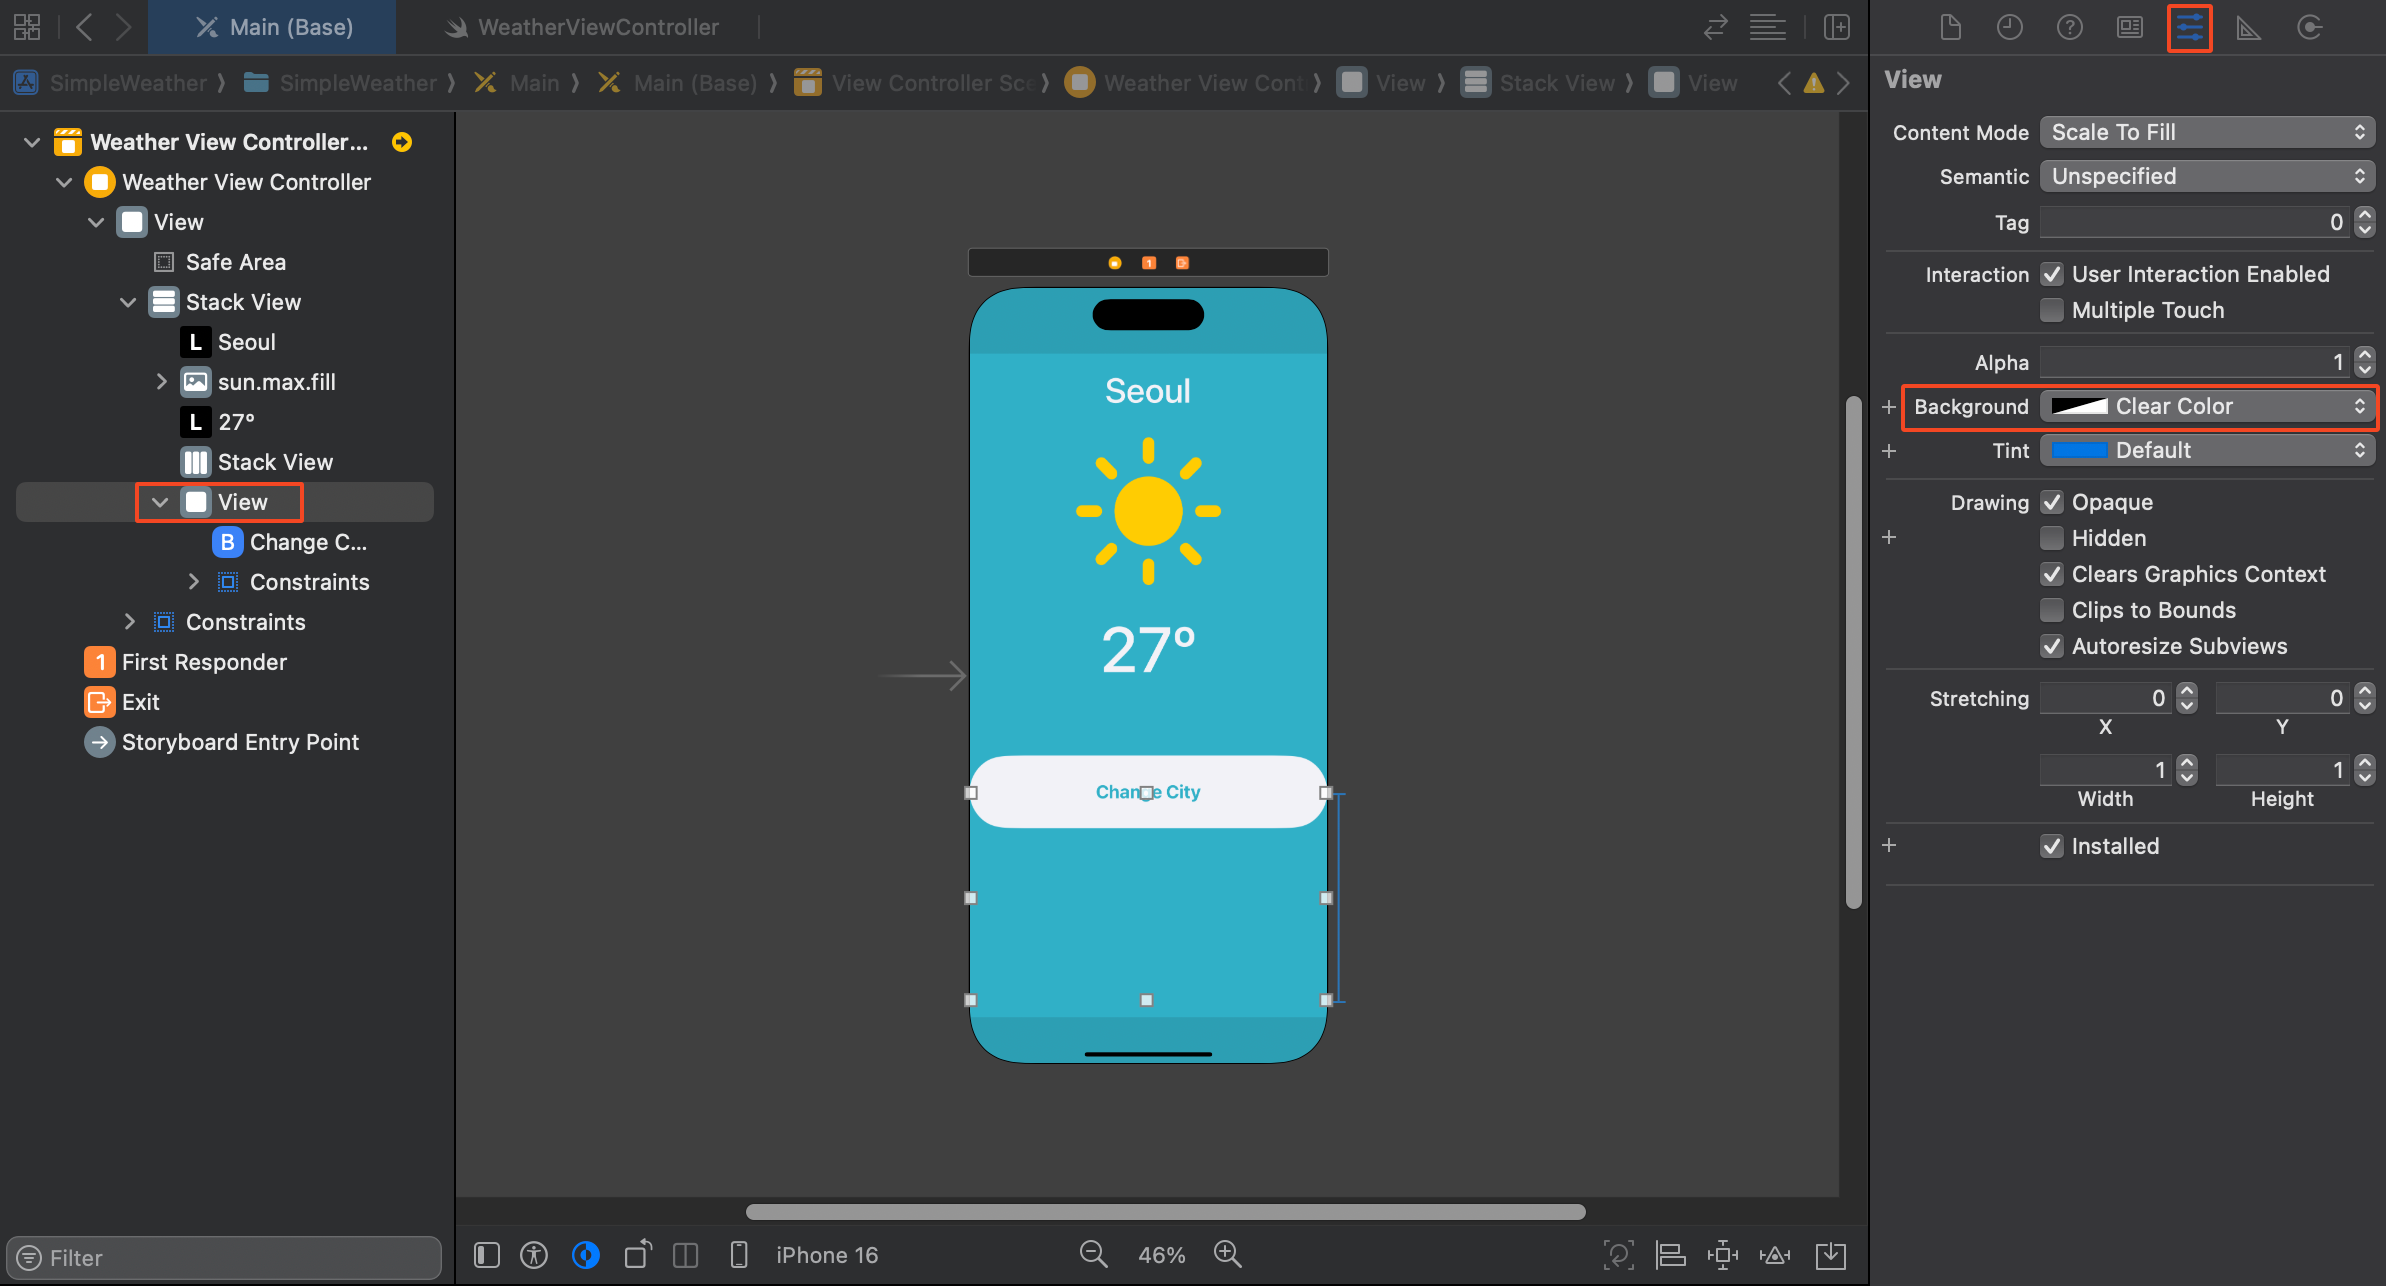Enable the Multiple Touch checkbox
This screenshot has height=1286, width=2386.
click(x=2052, y=310)
